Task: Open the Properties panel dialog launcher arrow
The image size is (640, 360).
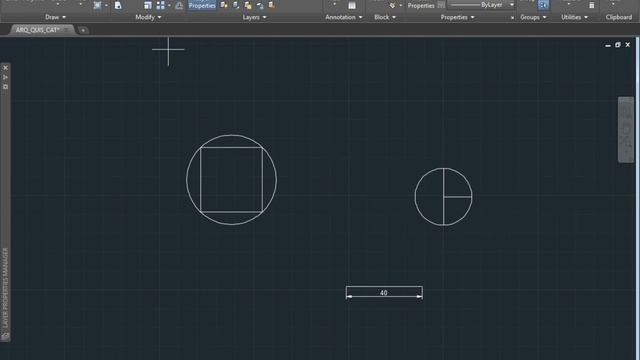Action: pyautogui.click(x=512, y=18)
